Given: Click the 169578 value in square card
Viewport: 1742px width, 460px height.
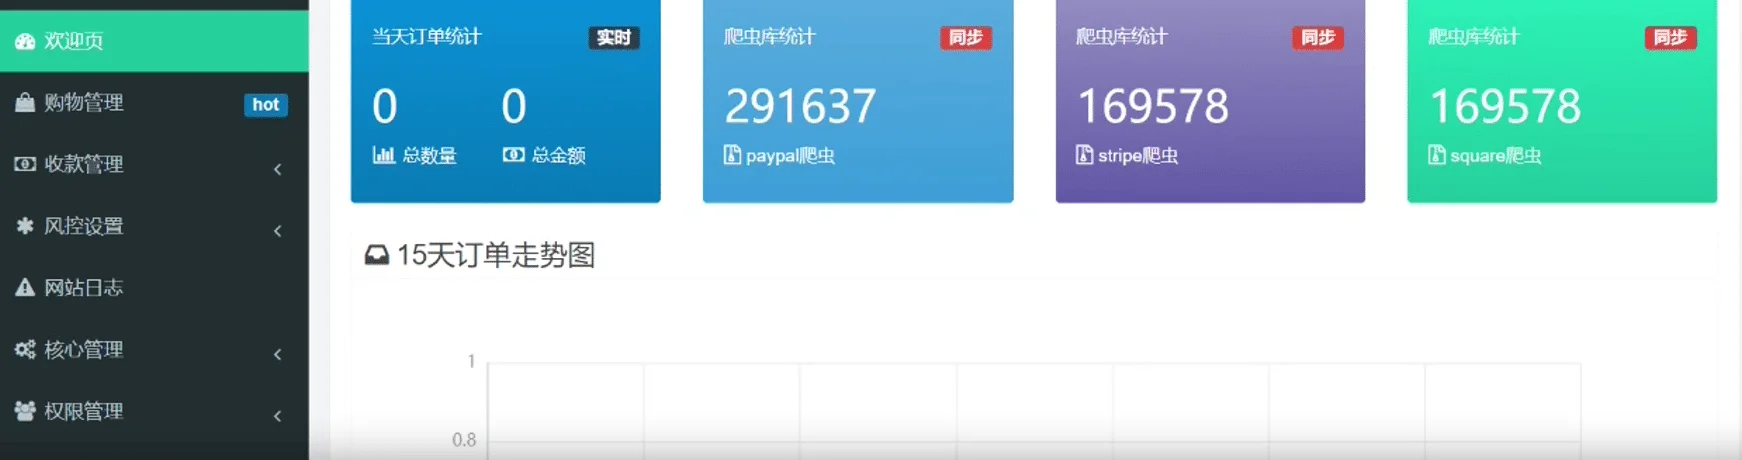Looking at the screenshot, I should (1505, 106).
